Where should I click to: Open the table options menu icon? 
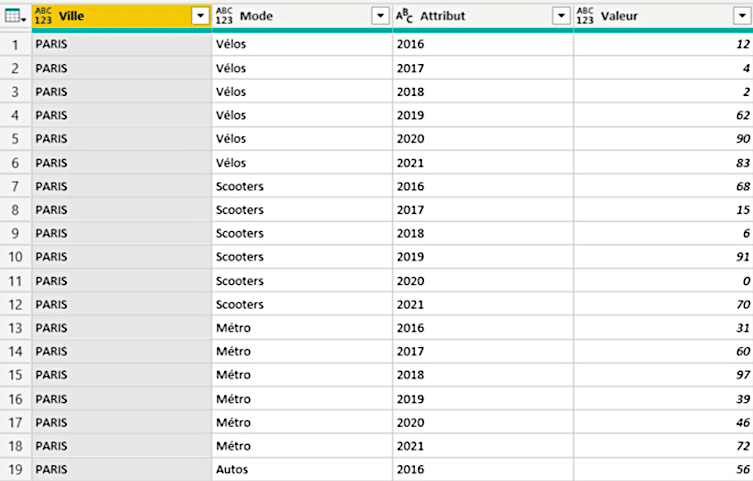pos(15,16)
